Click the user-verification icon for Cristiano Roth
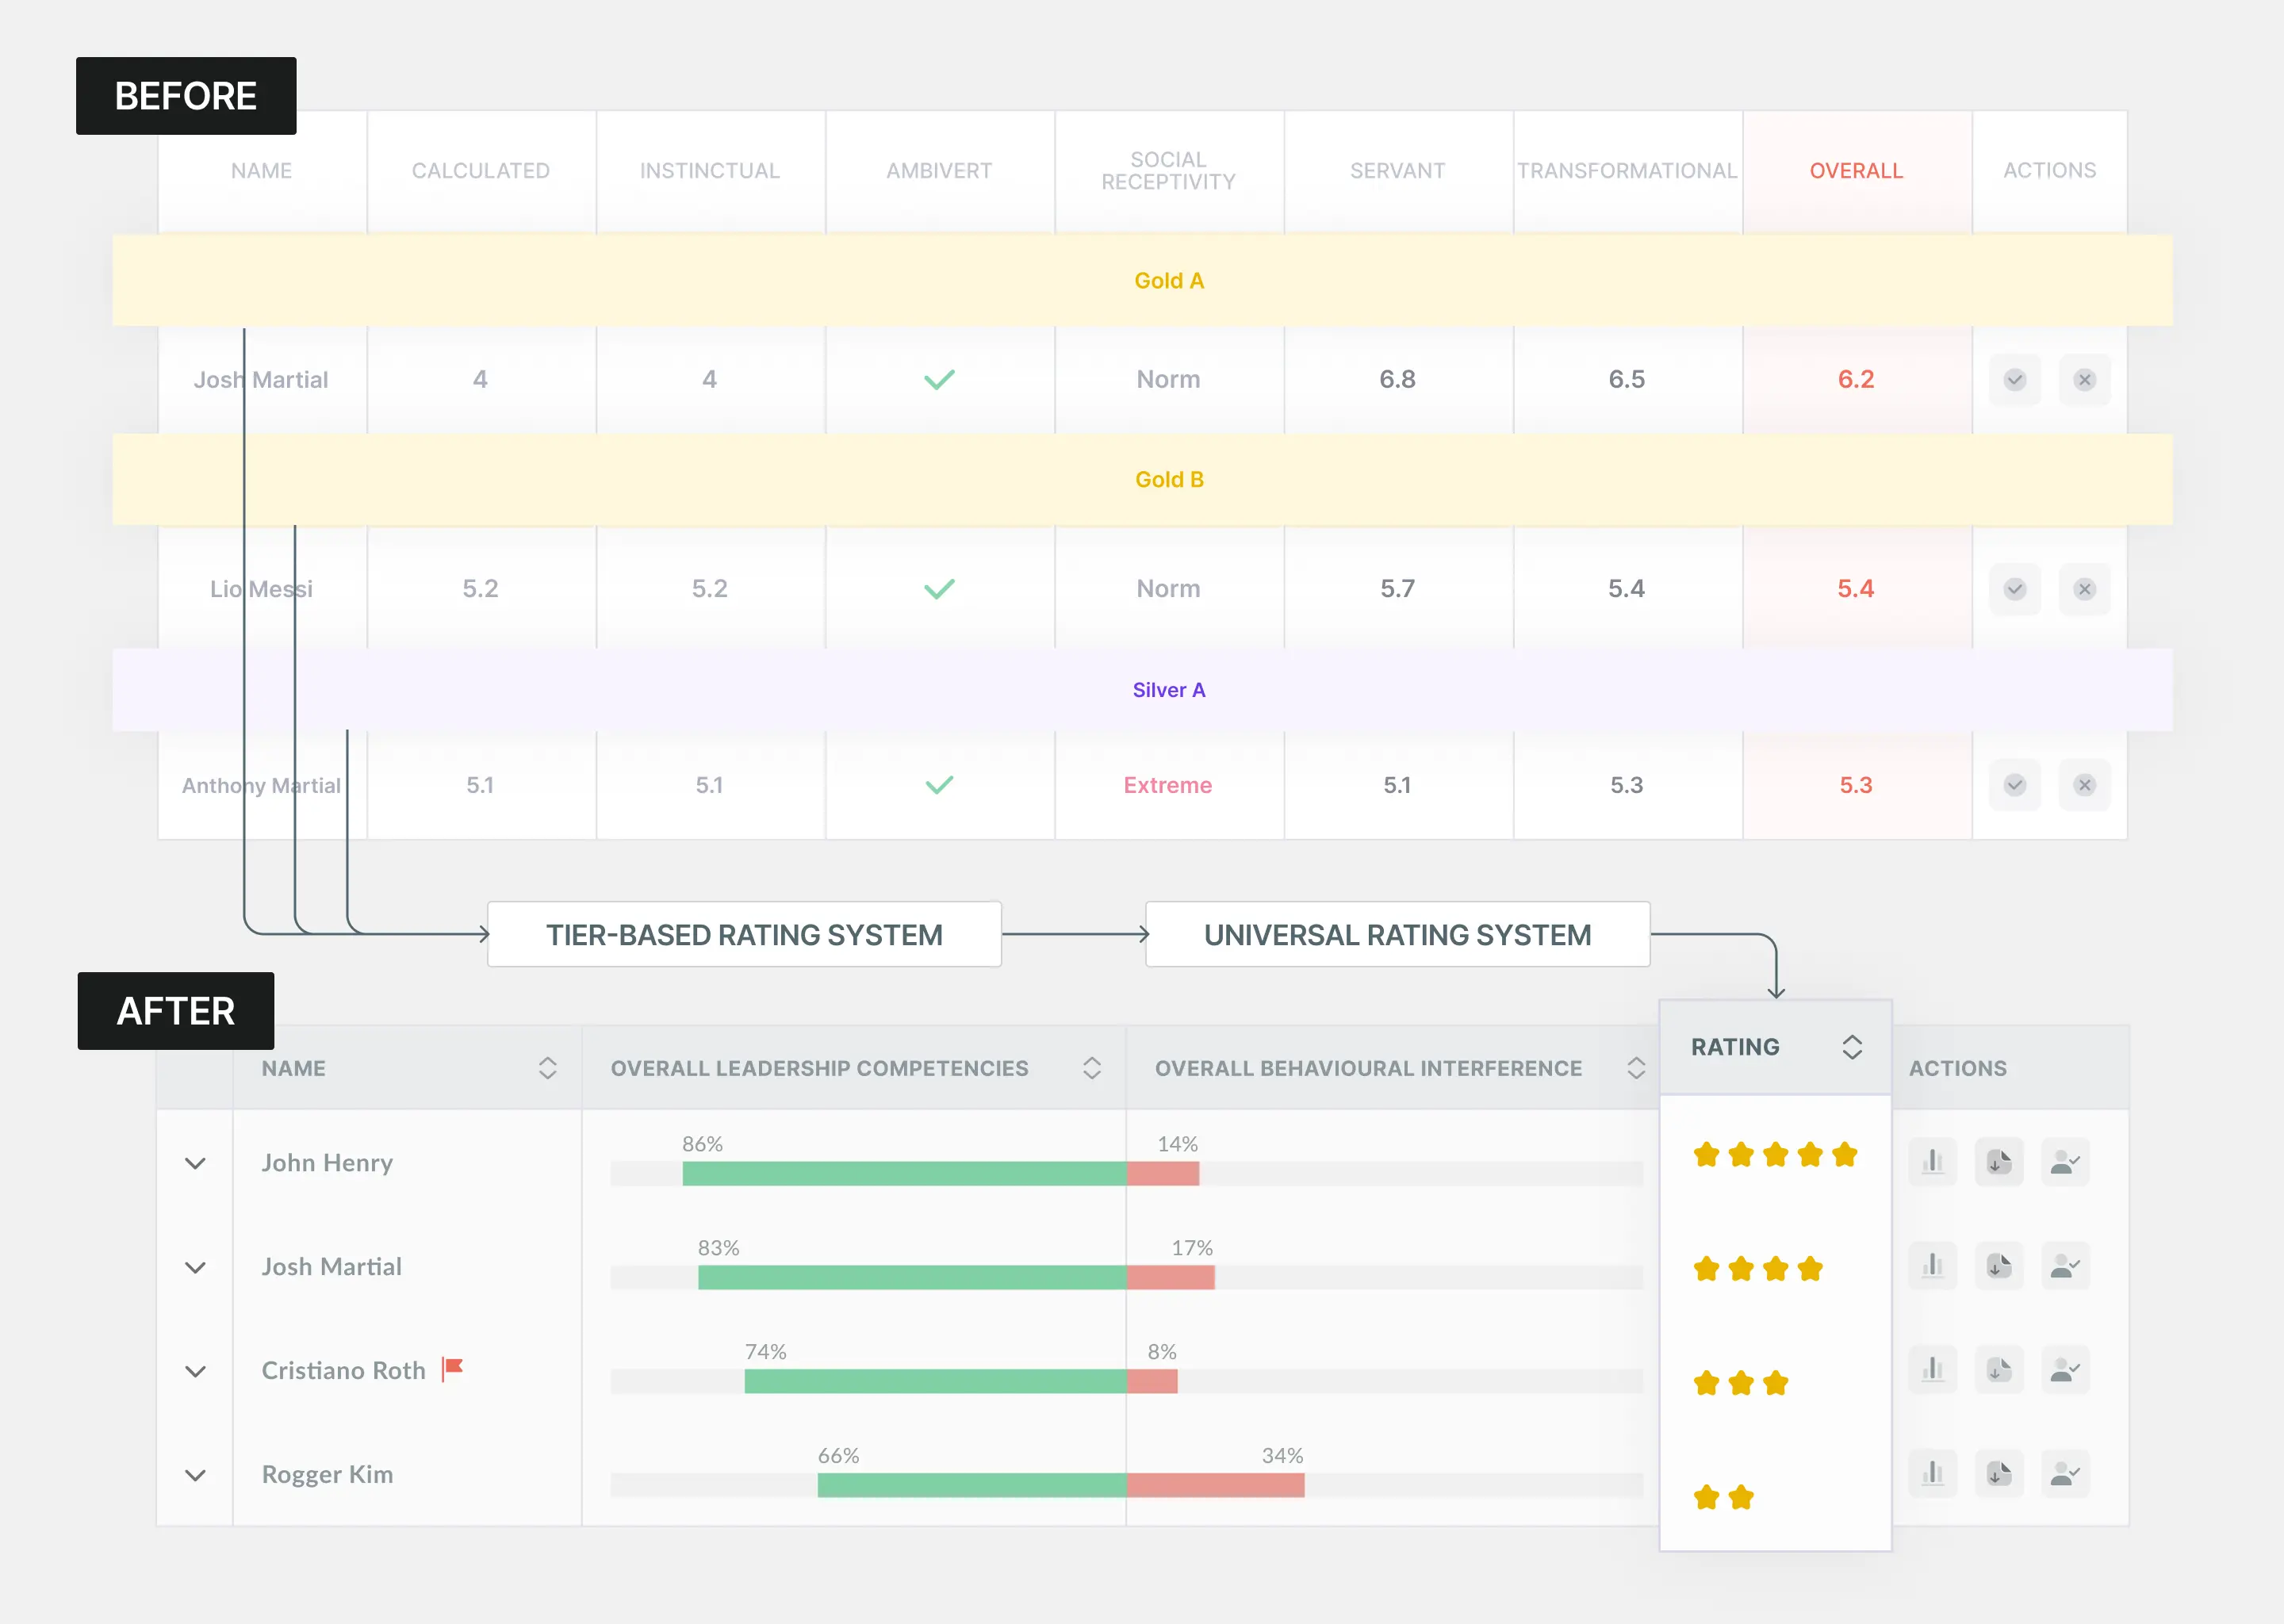 click(2066, 1370)
